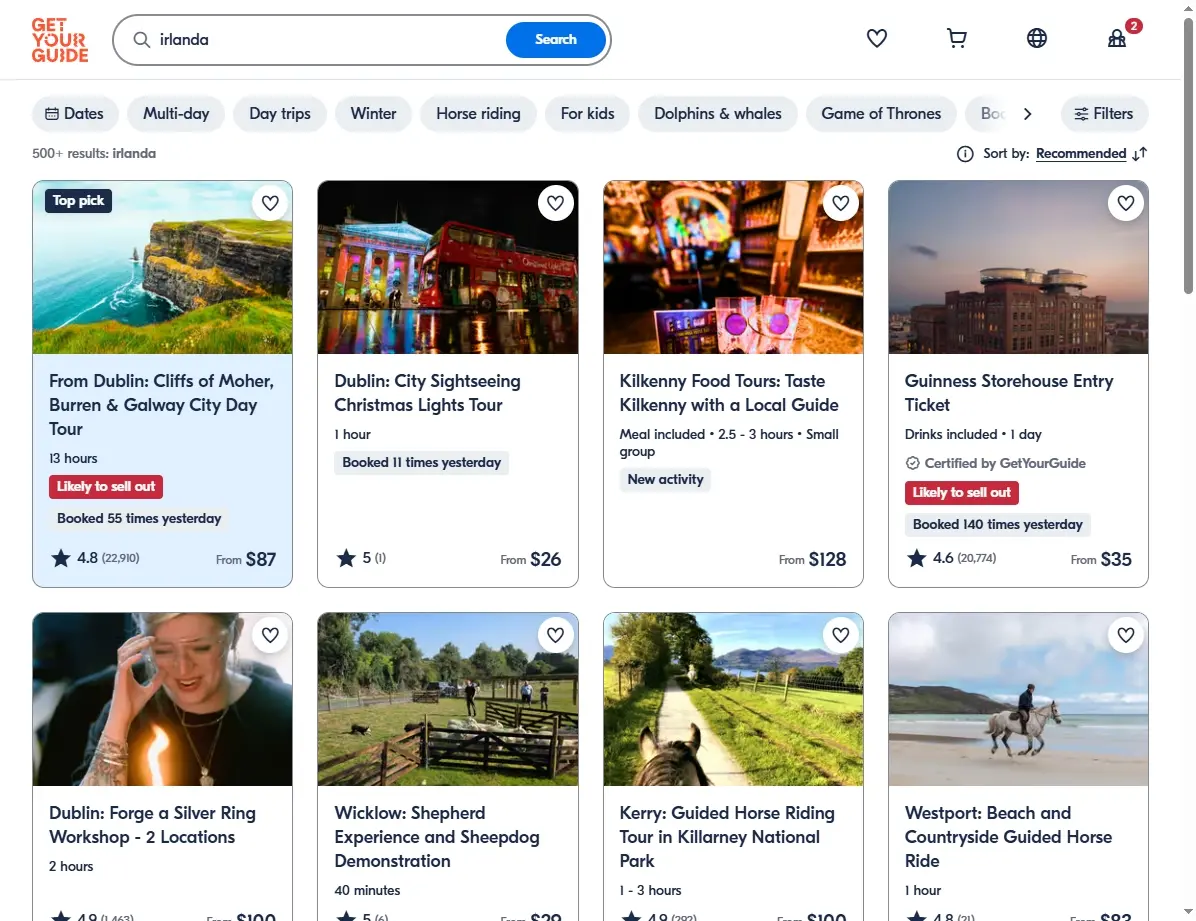Open the Dates filter picker
1196x921 pixels.
75,114
